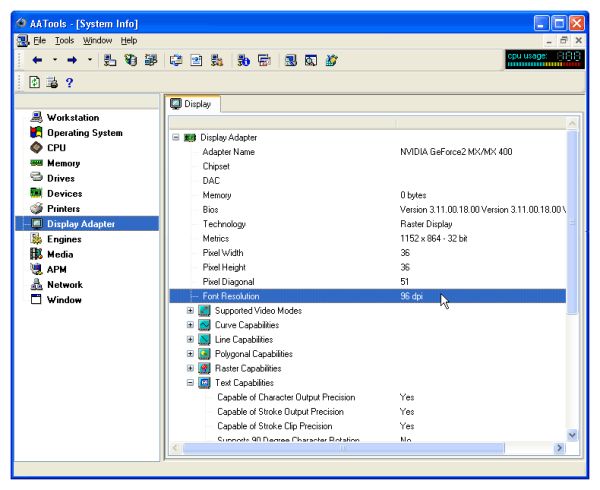Select the Adapter Name row

click(228, 152)
